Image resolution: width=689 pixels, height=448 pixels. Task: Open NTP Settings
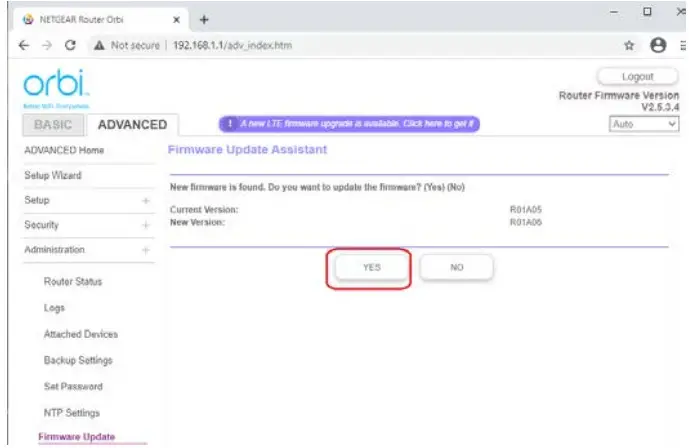72,413
